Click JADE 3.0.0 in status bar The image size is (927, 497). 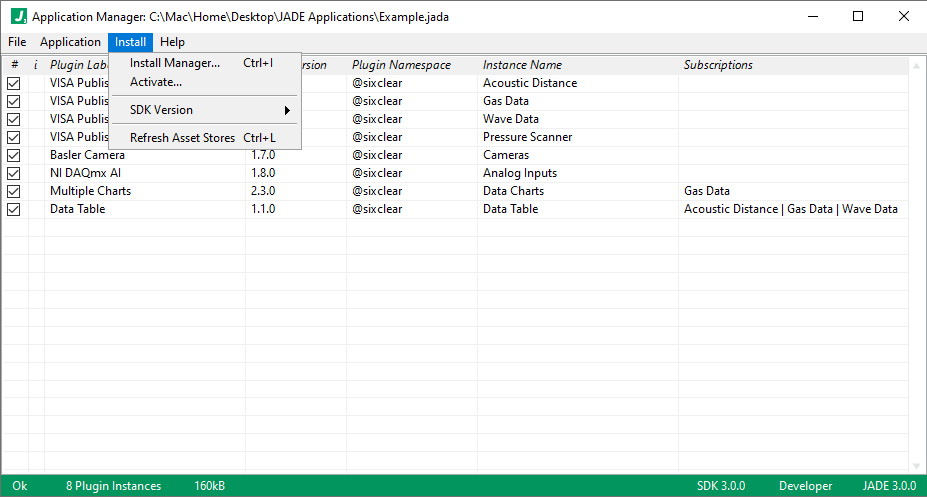(889, 486)
